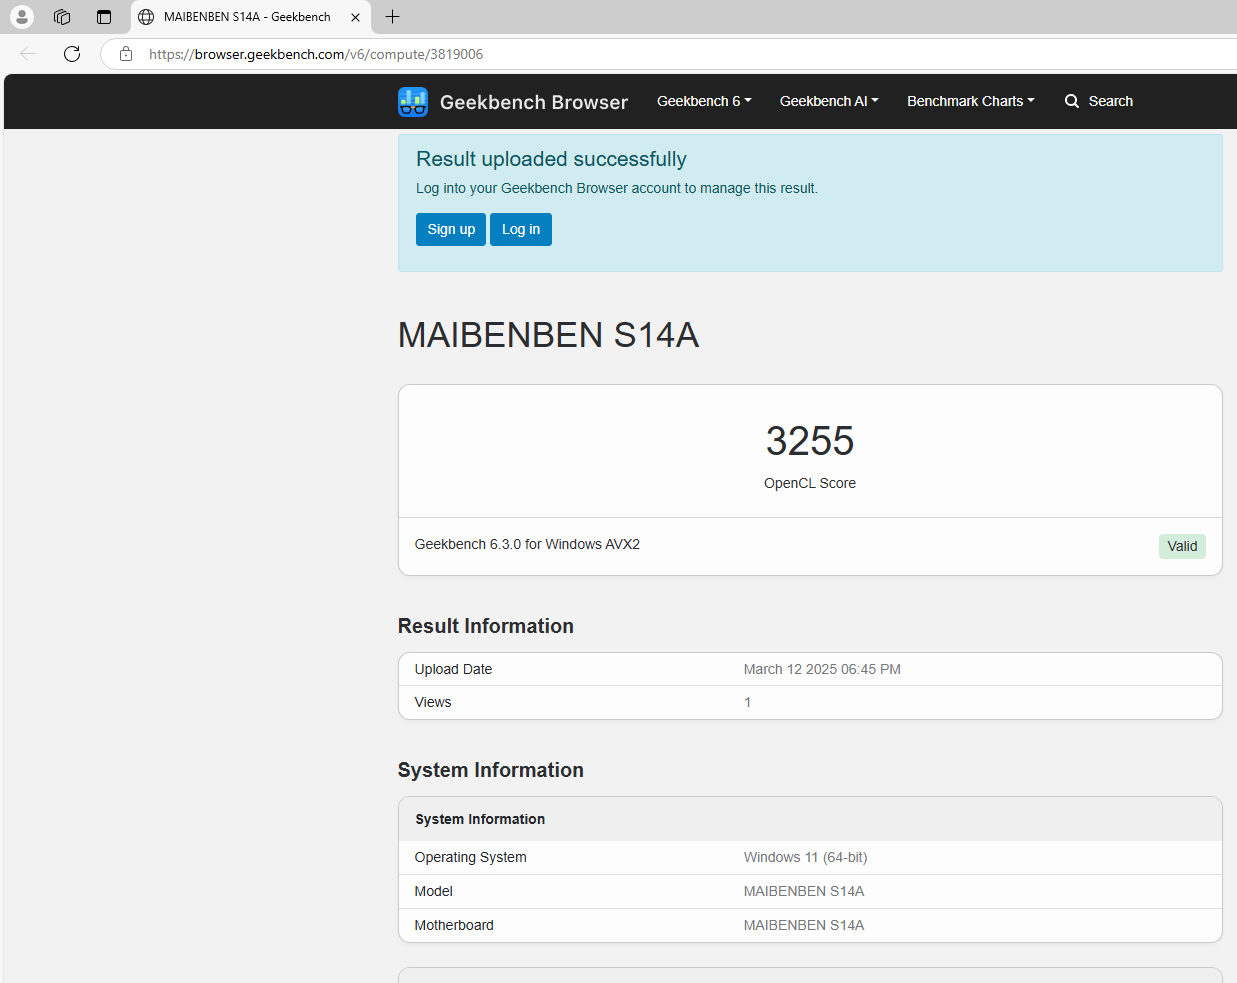This screenshot has height=983, width=1237.
Task: Expand the Geekbench AI dropdown menu
Action: tap(829, 101)
